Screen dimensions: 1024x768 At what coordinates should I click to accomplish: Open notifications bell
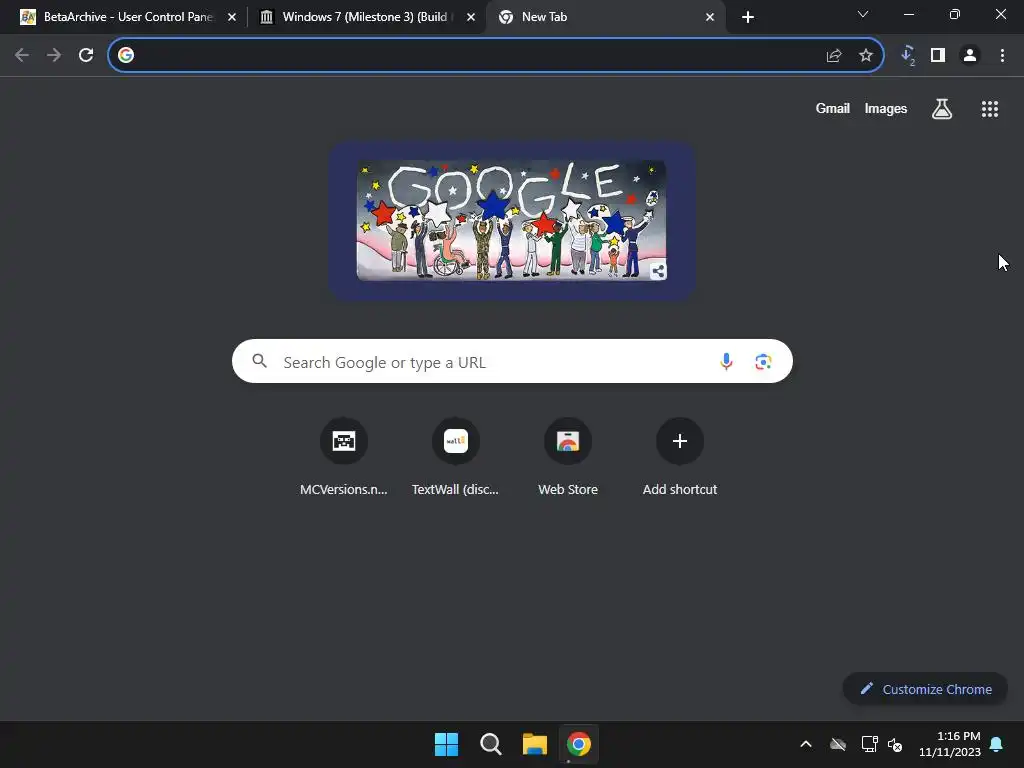tap(997, 744)
